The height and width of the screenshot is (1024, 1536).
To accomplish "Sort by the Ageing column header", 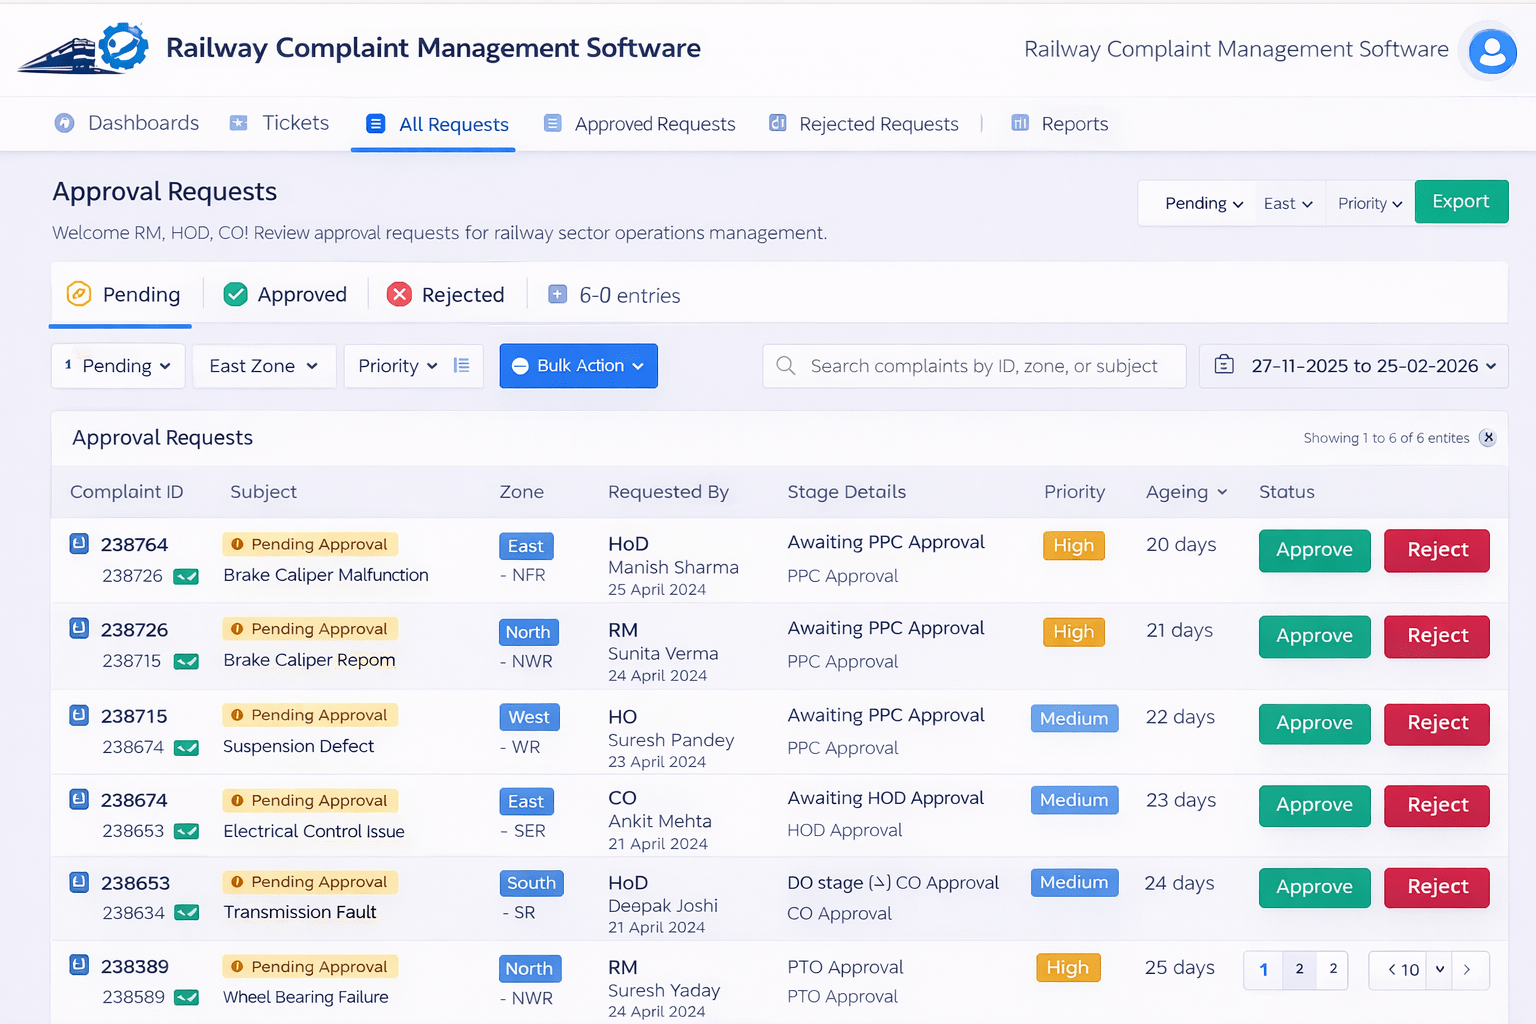I will coord(1186,492).
